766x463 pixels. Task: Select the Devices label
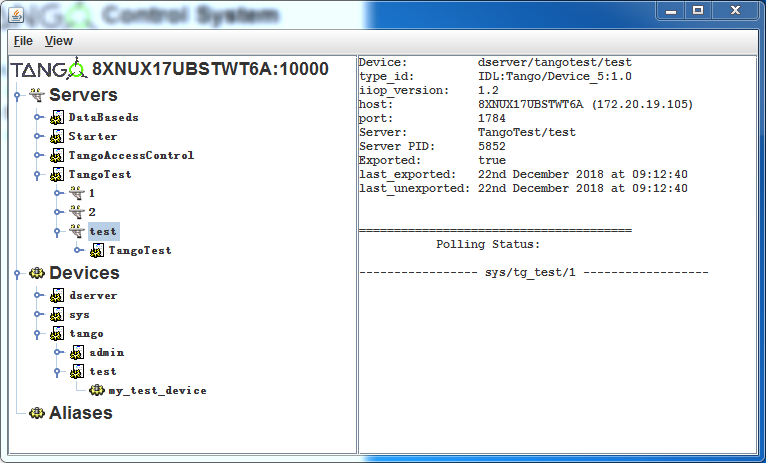pos(84,273)
